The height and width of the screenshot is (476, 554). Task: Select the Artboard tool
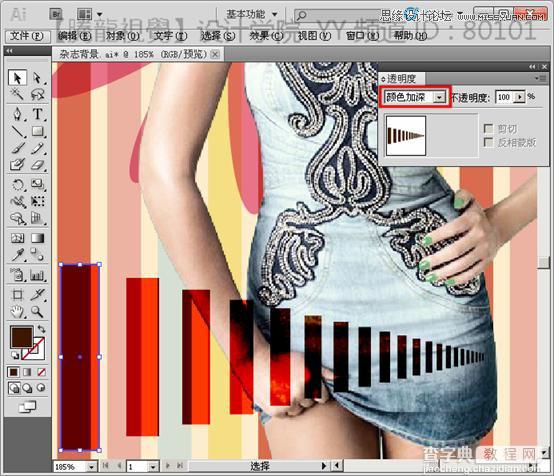tap(17, 294)
